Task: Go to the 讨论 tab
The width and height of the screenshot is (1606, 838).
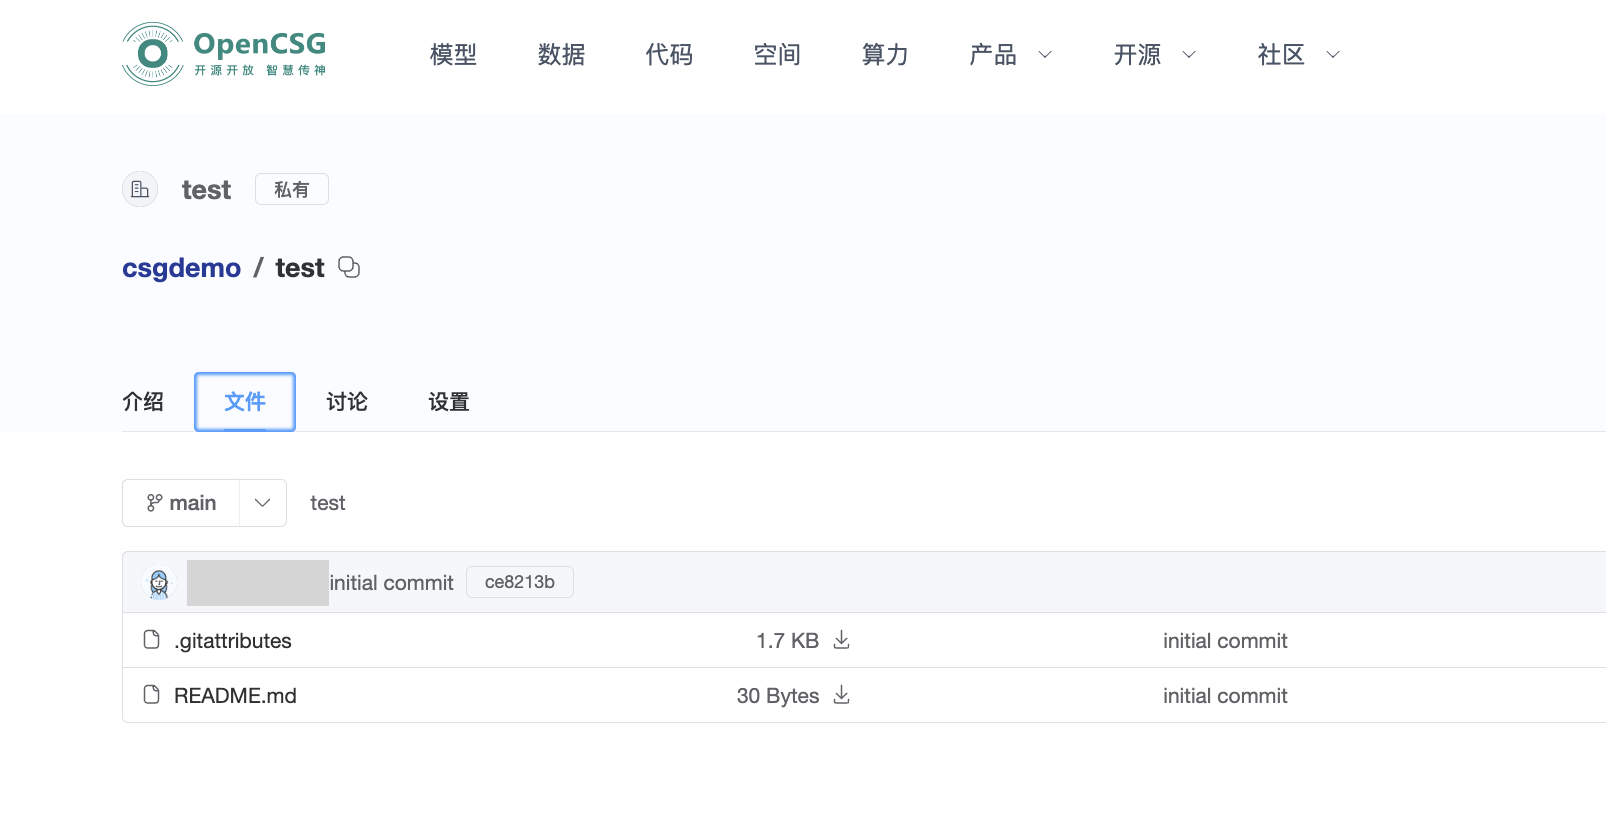Action: coord(347,402)
